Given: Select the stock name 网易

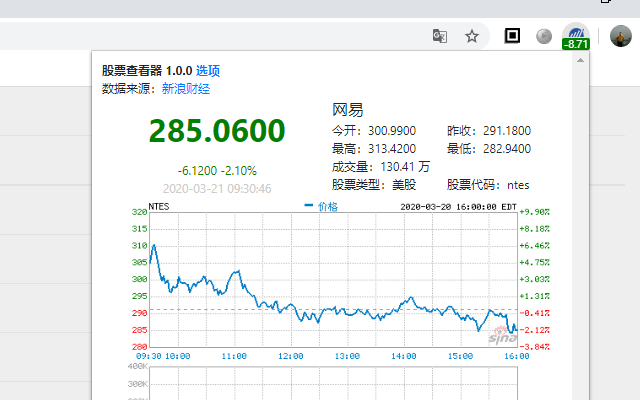Looking at the screenshot, I should (x=347, y=110).
